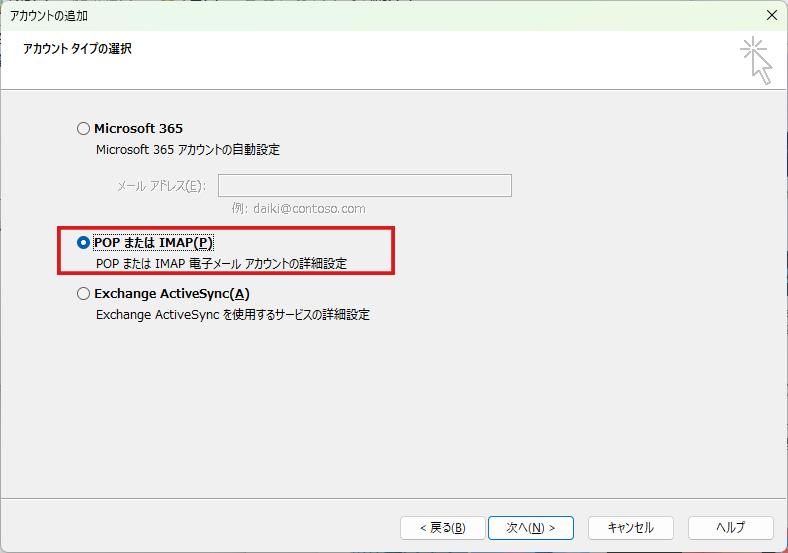Click the Microsoft 365 アカウントの自動設定 description
The height and width of the screenshot is (553, 788).
[188, 150]
